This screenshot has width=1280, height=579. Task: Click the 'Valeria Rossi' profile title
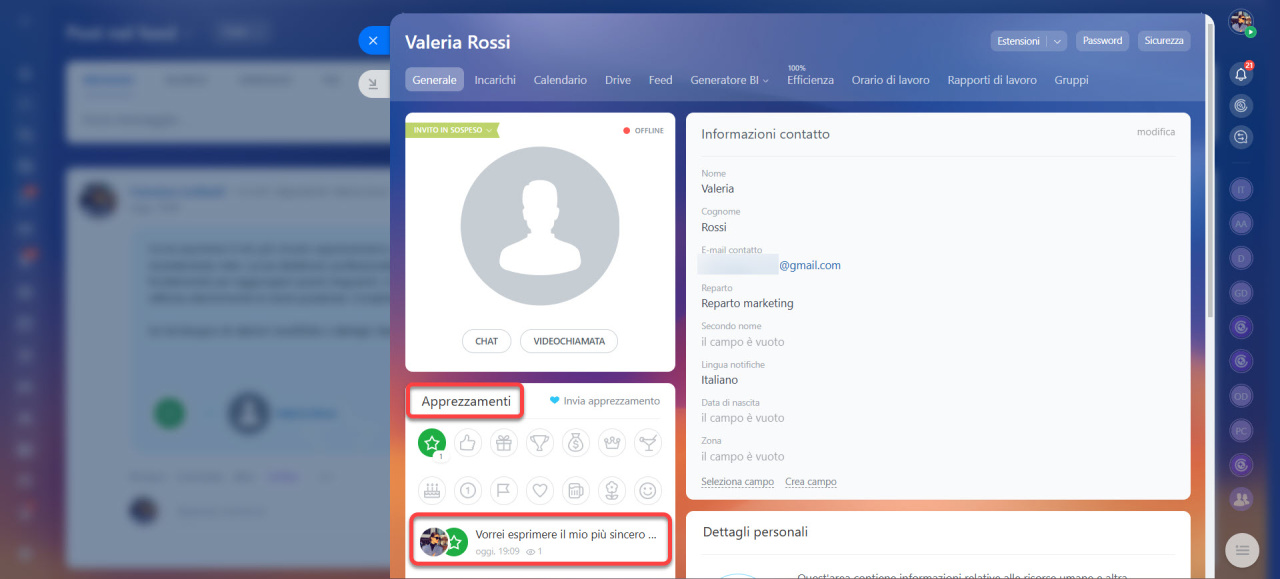(458, 42)
